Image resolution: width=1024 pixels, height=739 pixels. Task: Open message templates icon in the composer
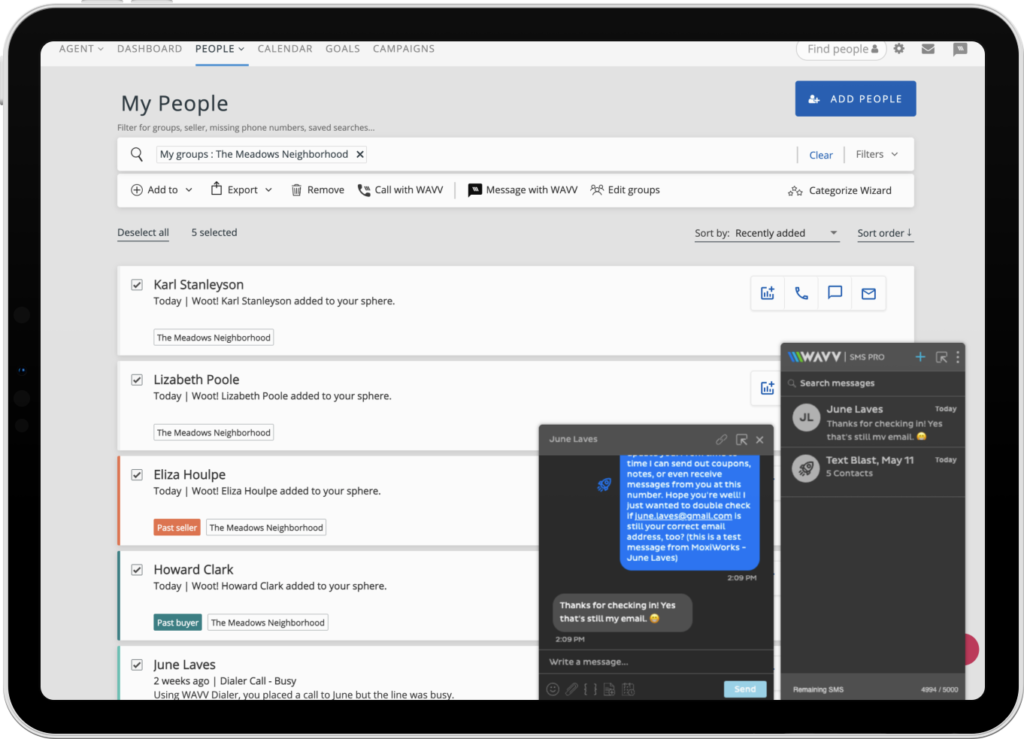point(609,689)
